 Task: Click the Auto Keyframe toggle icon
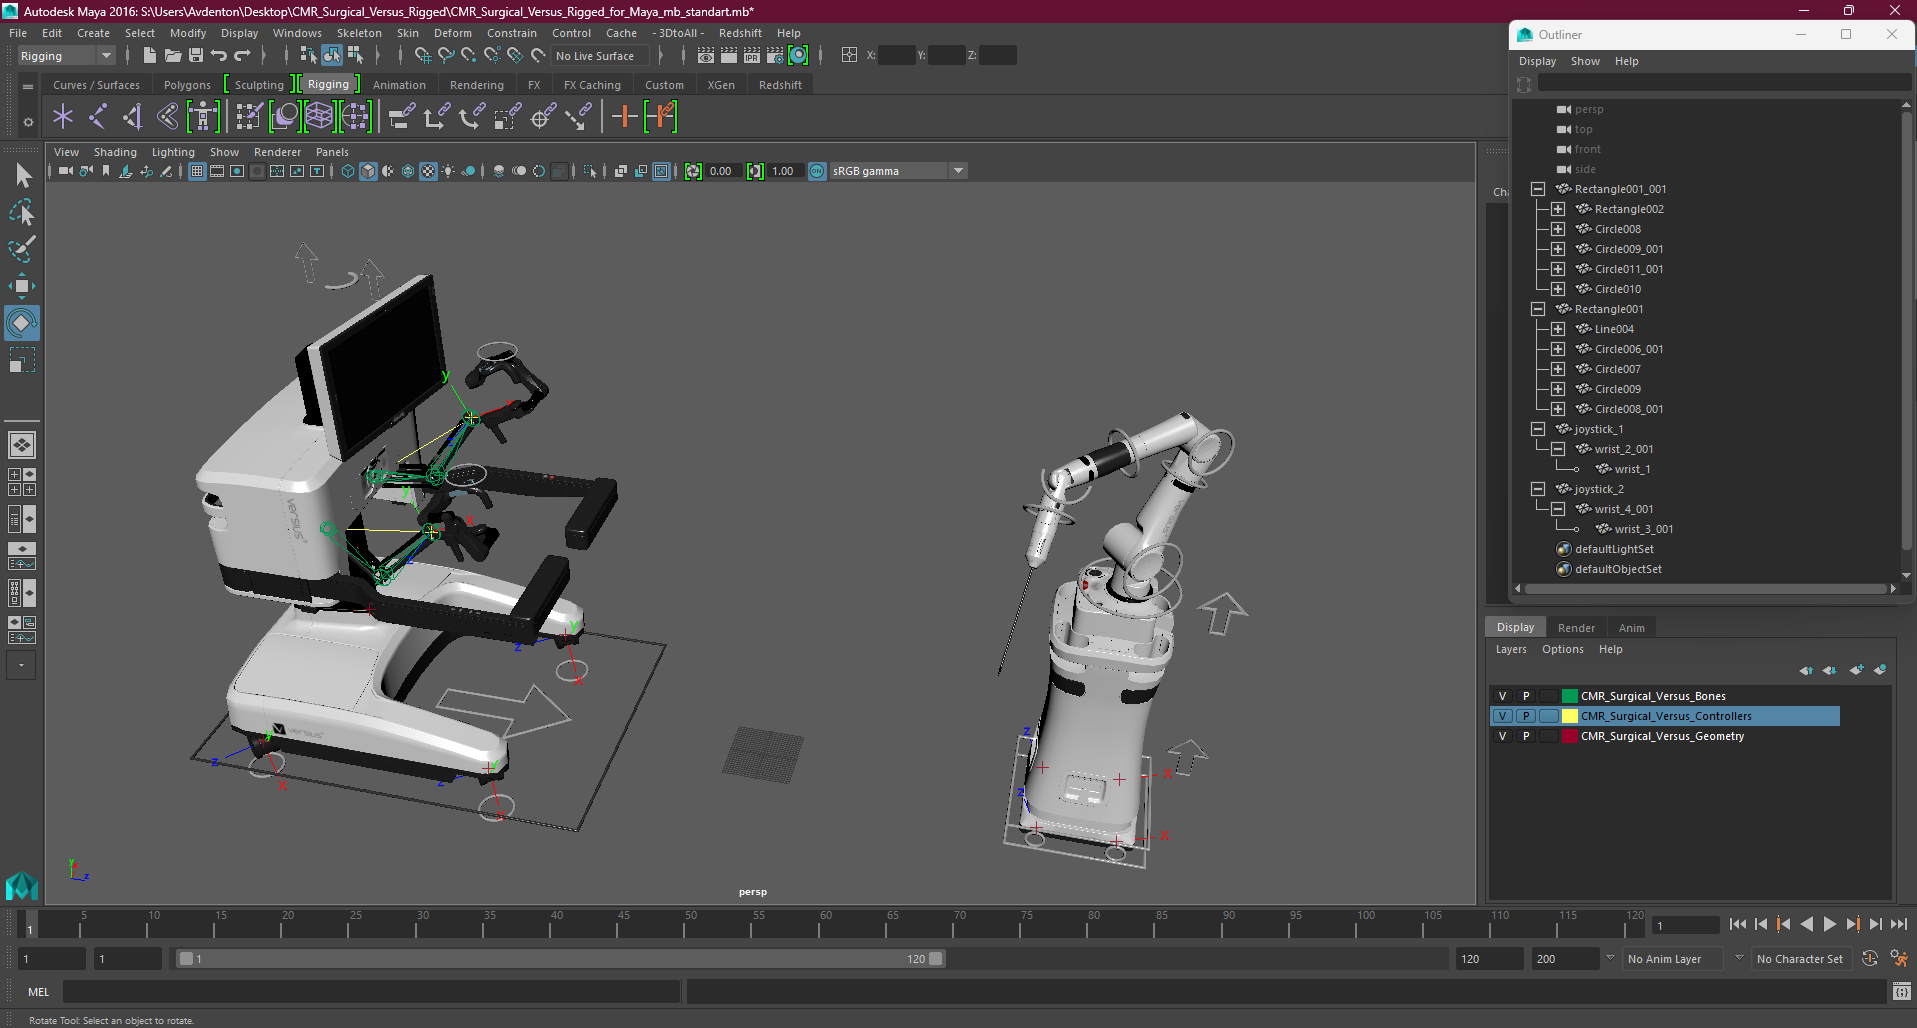coord(1869,958)
